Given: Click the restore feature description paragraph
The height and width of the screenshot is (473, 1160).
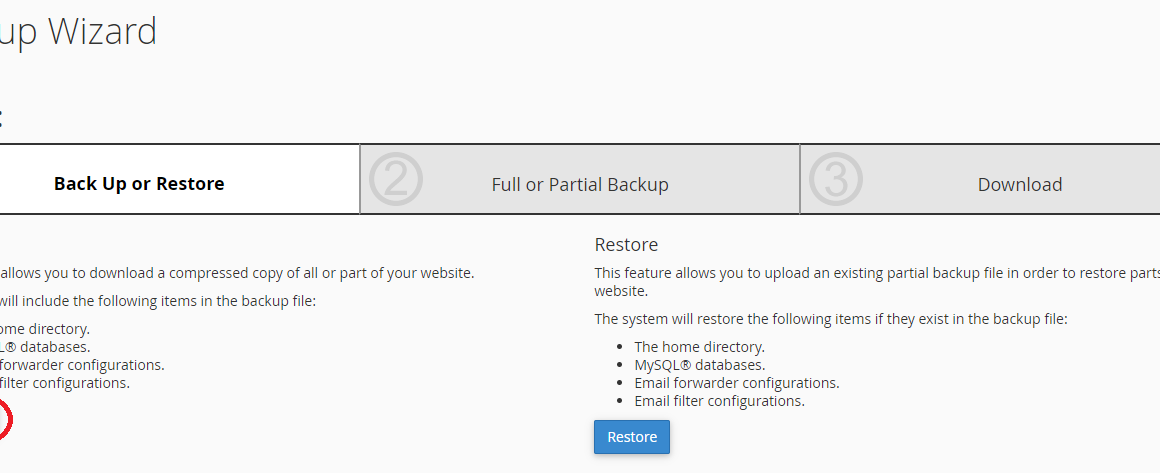Looking at the screenshot, I should click(877, 281).
